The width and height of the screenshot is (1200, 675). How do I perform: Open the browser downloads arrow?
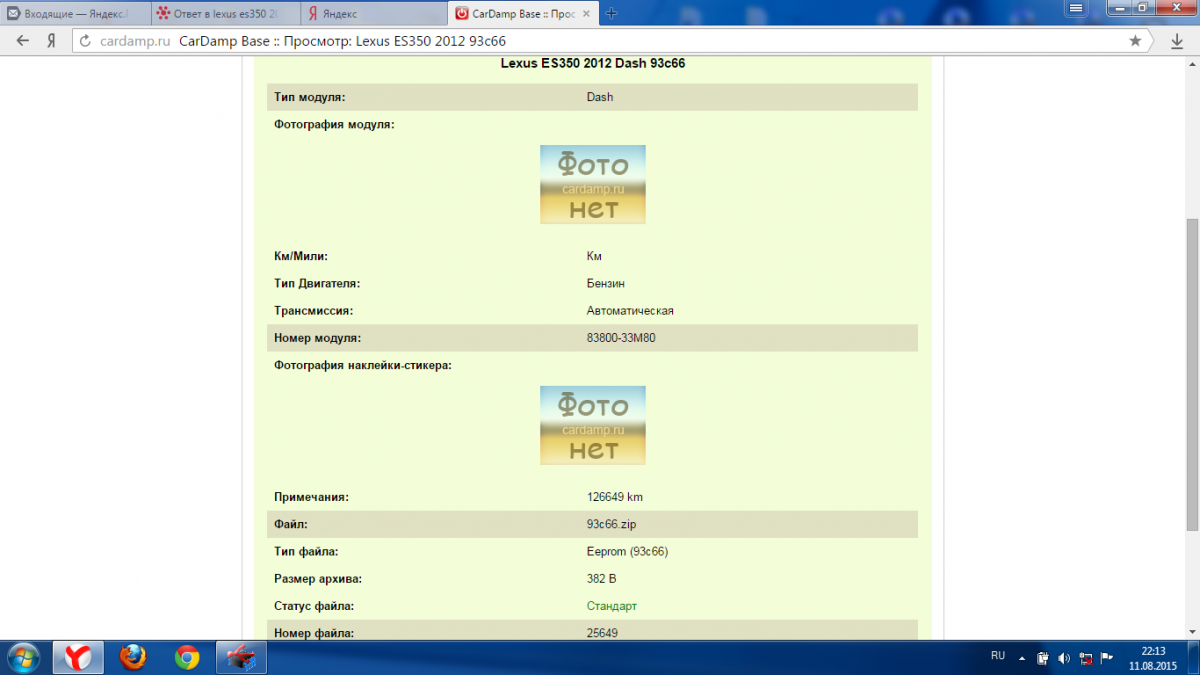[1177, 41]
